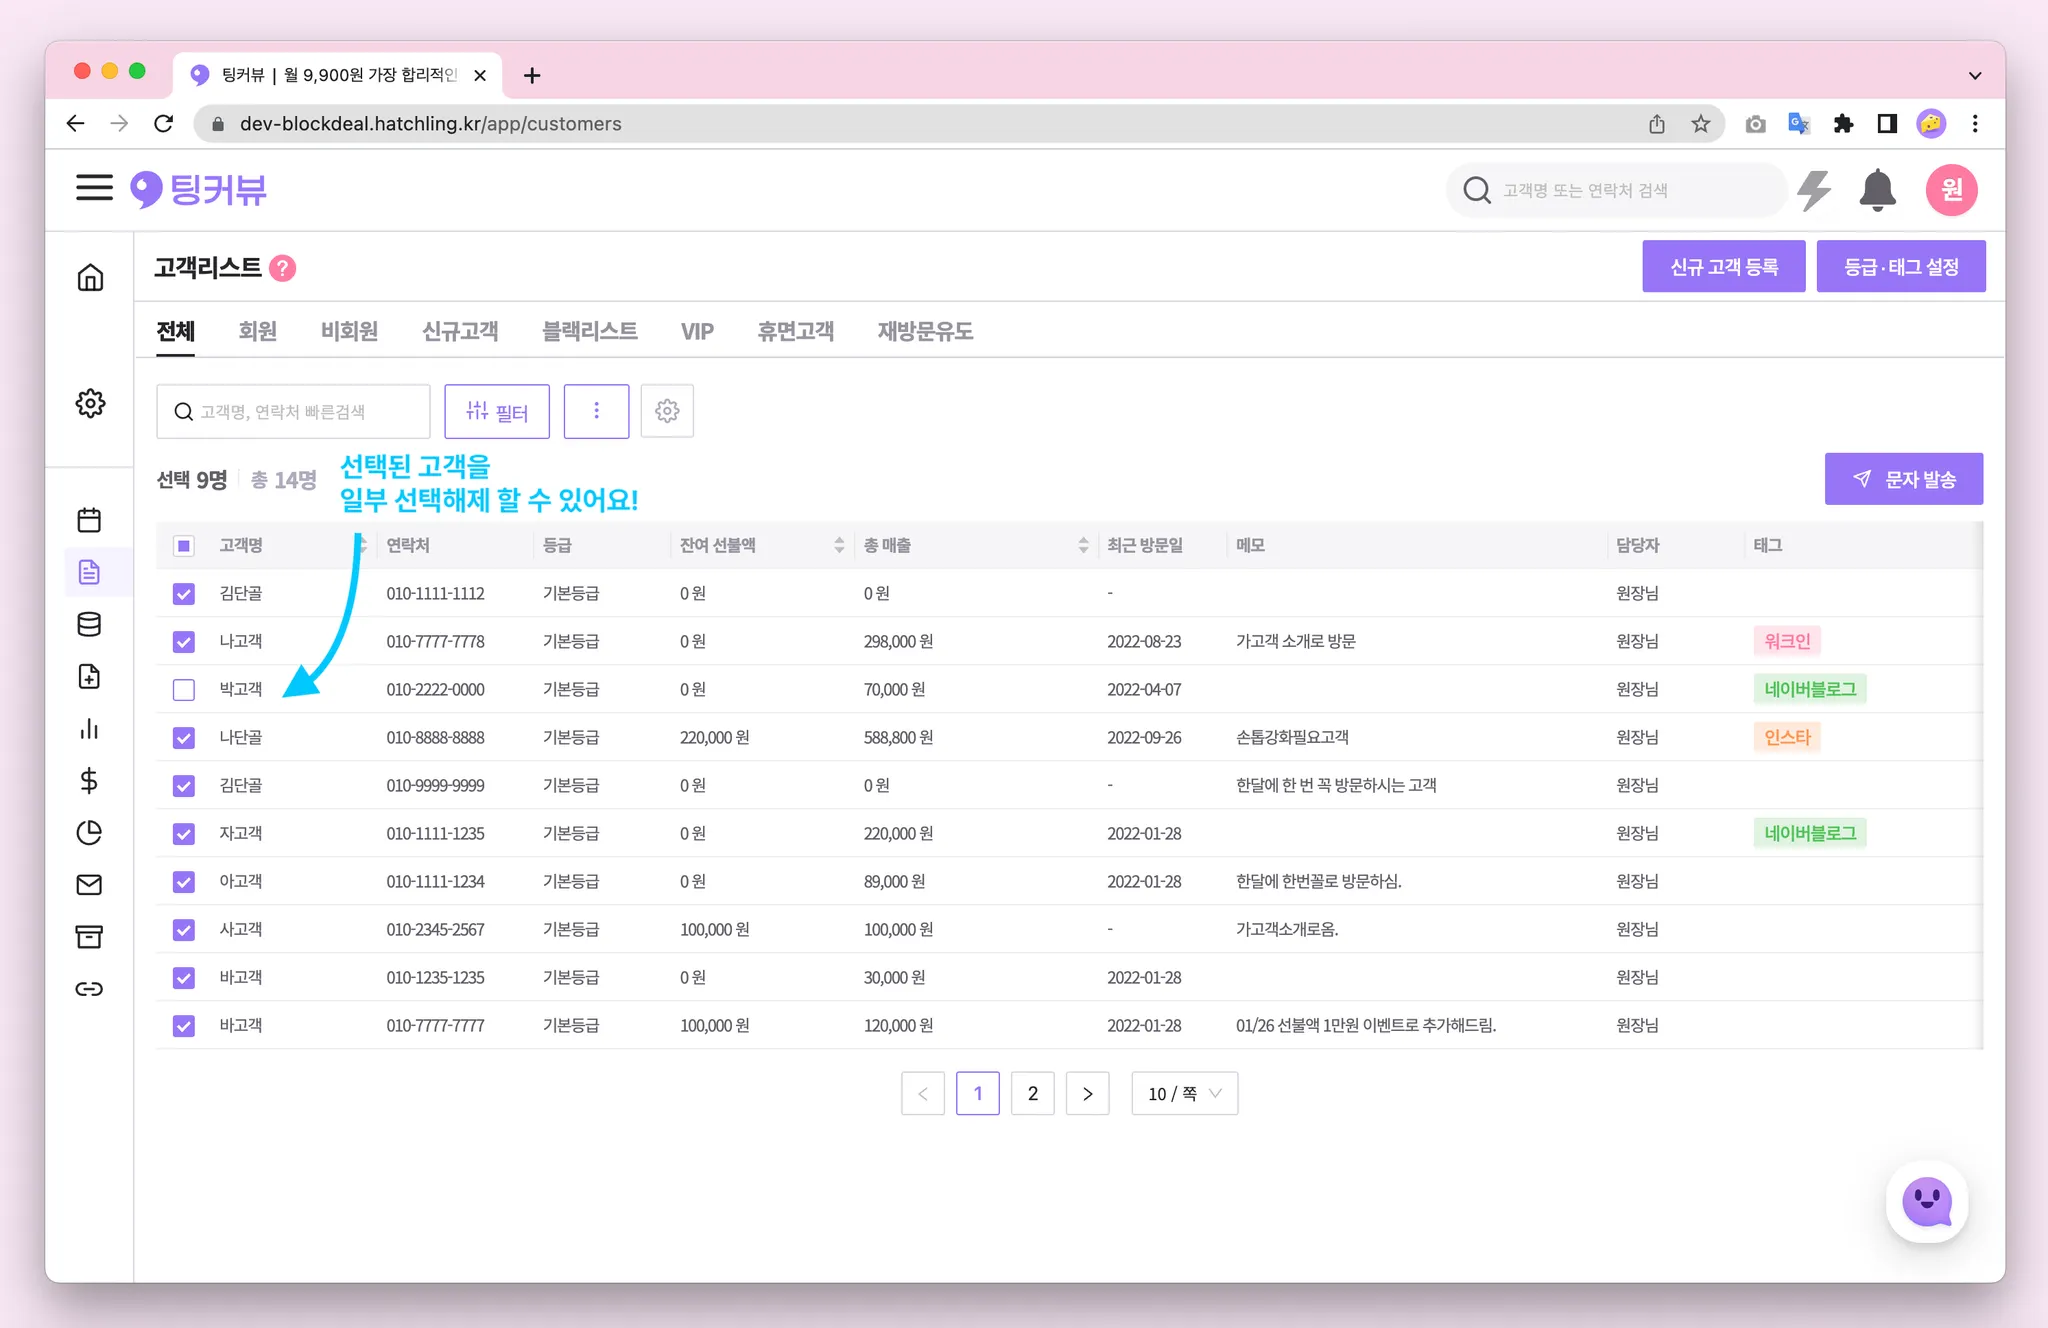Click the dollar sign sidebar icon

pos(89,781)
